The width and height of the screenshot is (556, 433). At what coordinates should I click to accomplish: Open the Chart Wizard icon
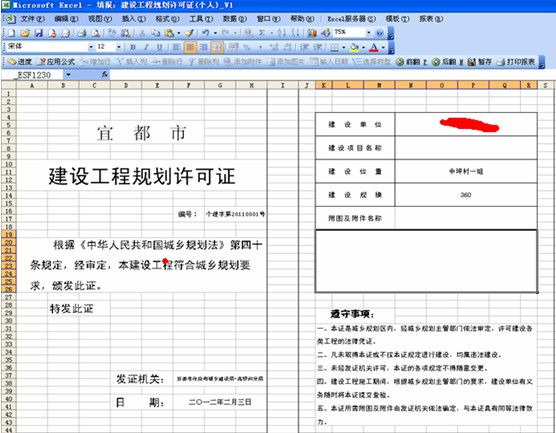pos(312,33)
